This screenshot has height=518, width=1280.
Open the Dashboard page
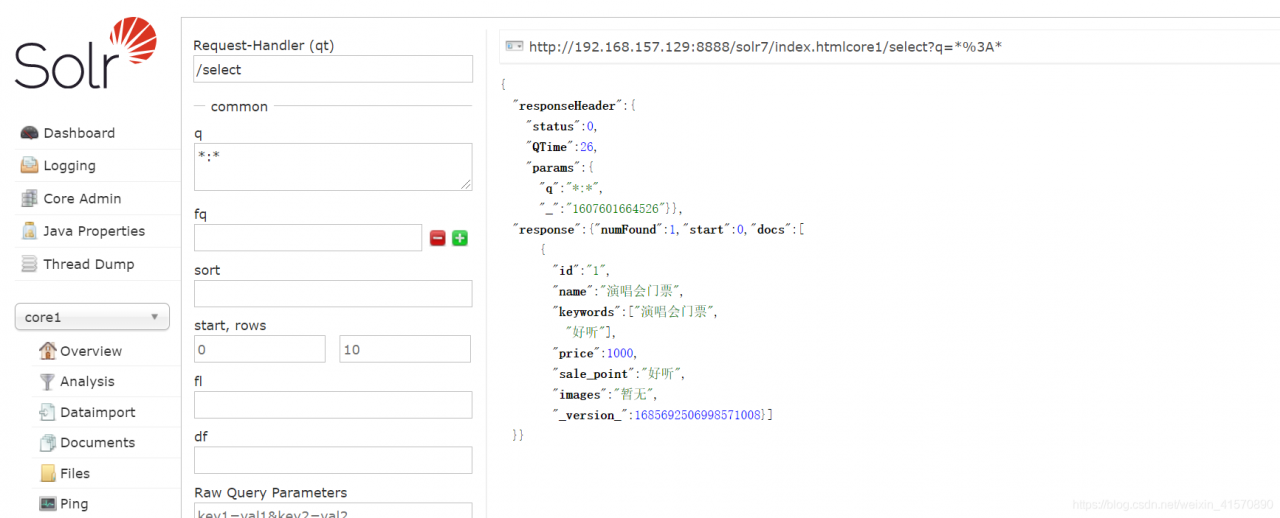click(x=79, y=133)
